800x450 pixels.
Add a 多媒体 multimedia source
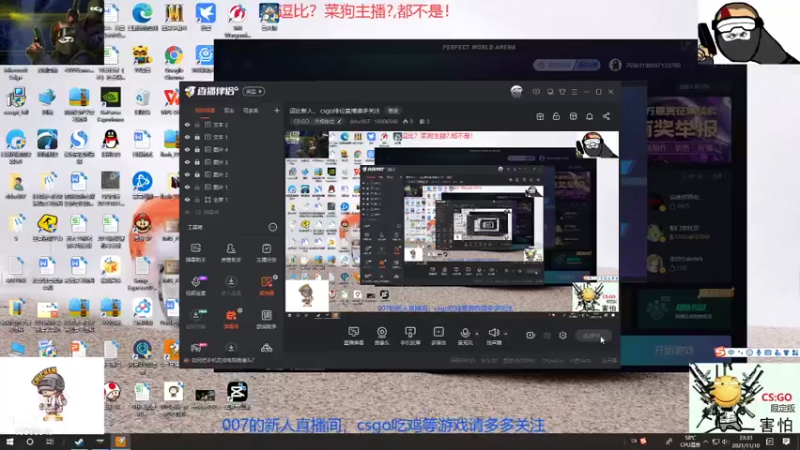click(438, 336)
